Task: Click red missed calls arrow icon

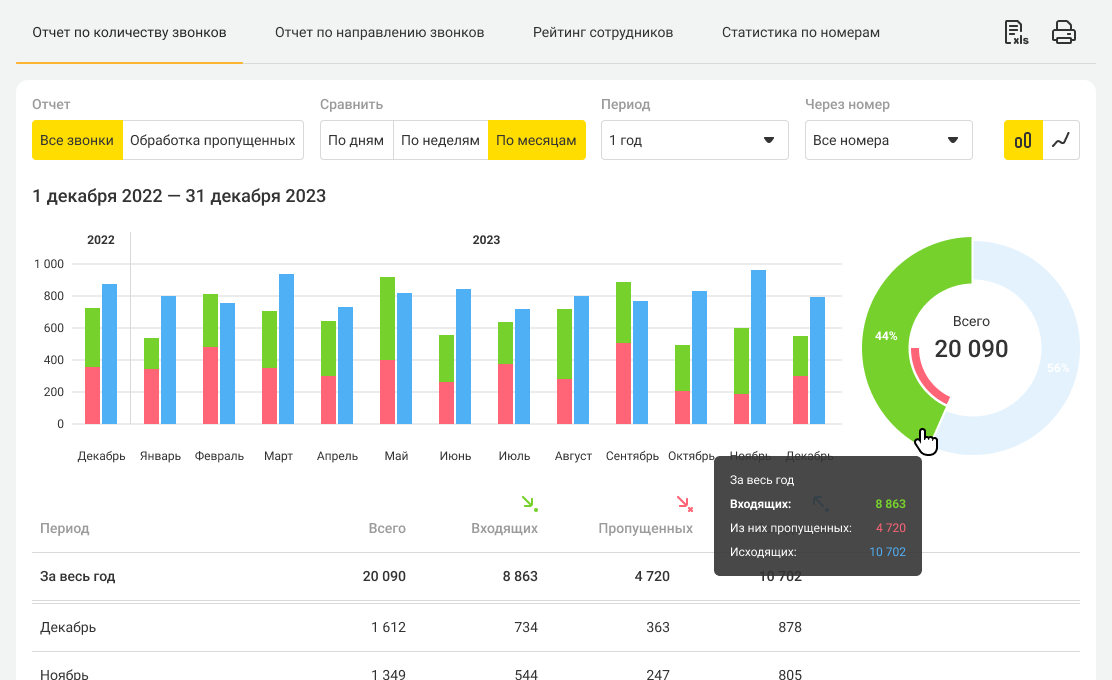Action: pyautogui.click(x=684, y=503)
